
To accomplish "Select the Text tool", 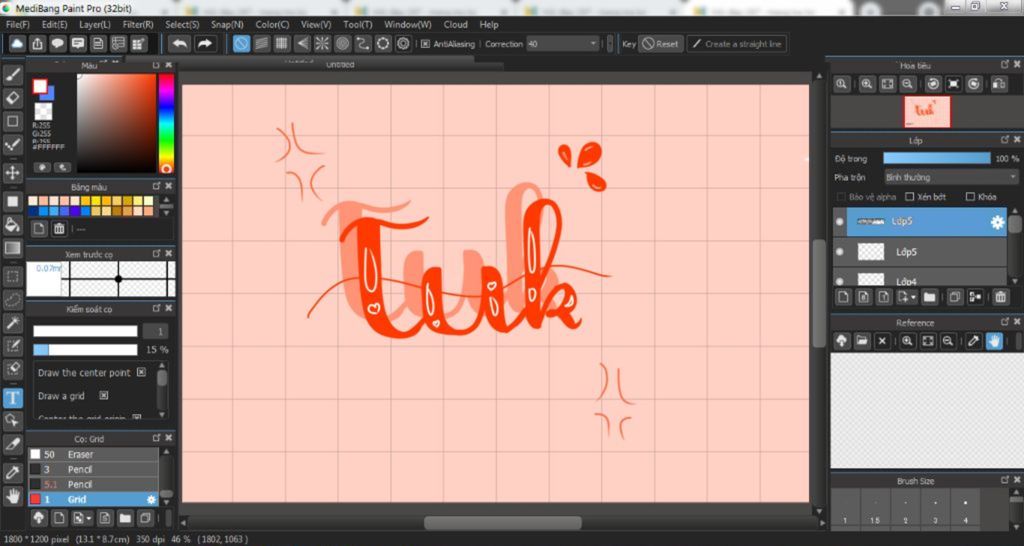I will click(x=12, y=397).
